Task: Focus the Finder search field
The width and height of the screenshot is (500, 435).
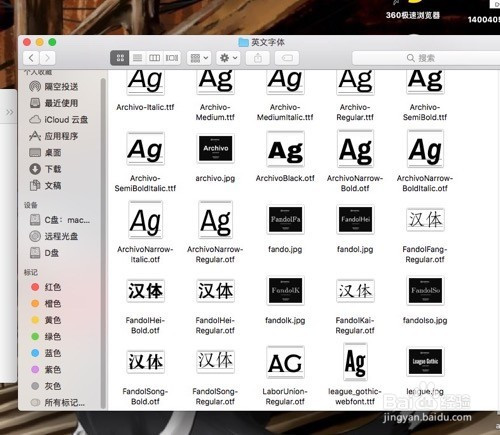Action: tap(425, 58)
